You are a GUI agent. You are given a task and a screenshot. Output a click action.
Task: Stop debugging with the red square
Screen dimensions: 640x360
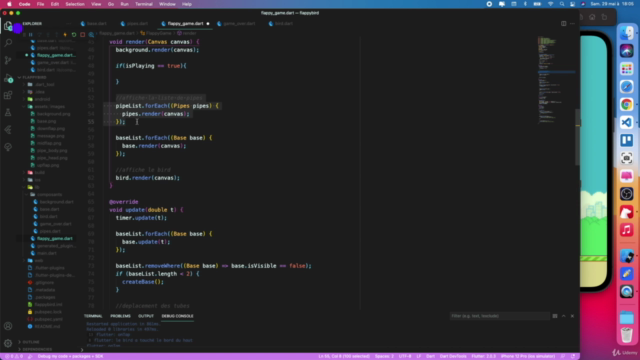click(x=82, y=35)
